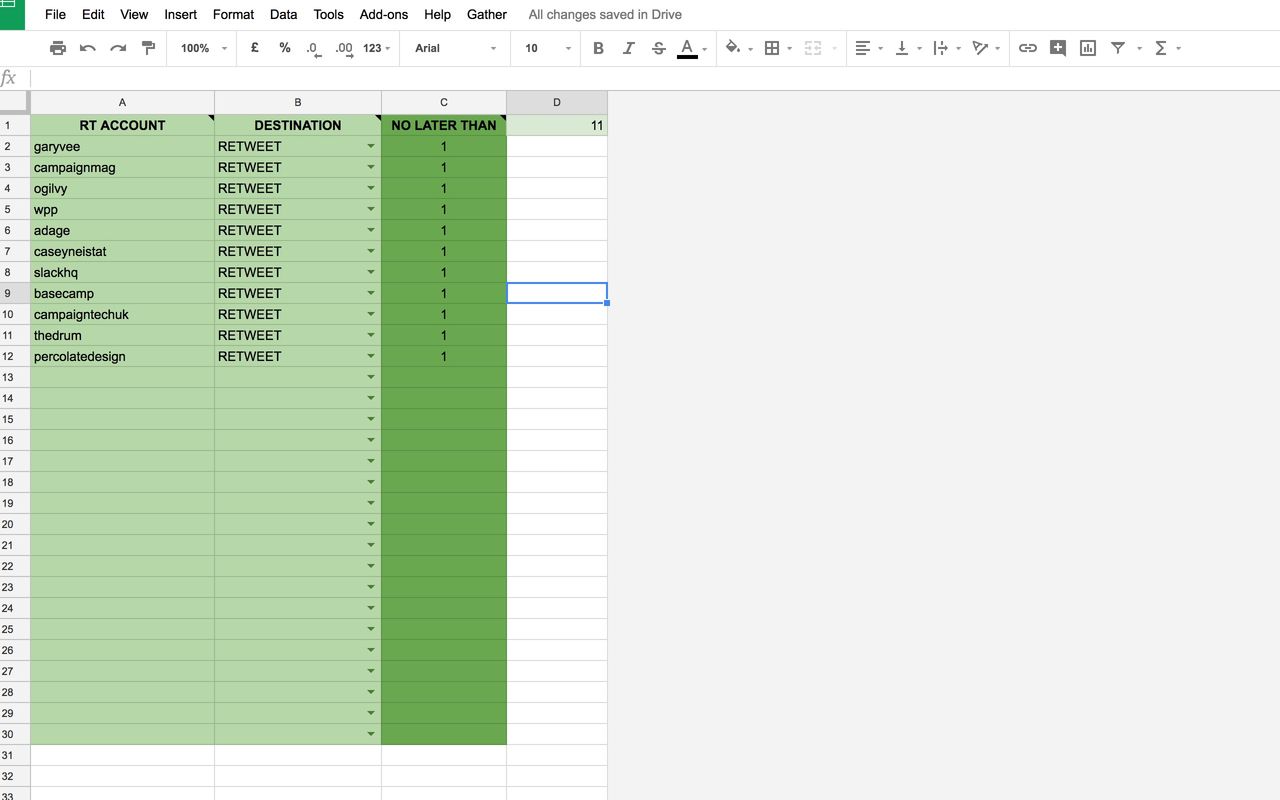The height and width of the screenshot is (800, 1280).
Task: Open the zoom 100% dropdown
Action: [x=204, y=48]
